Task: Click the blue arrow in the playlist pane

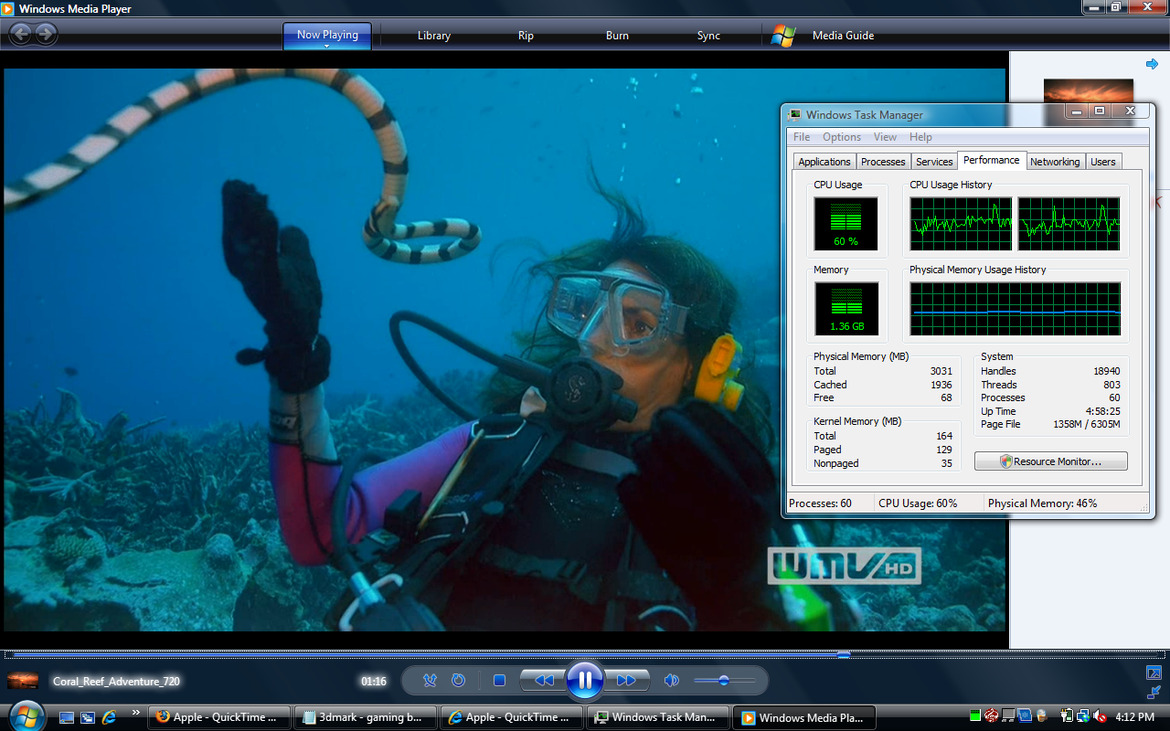Action: pos(1152,64)
